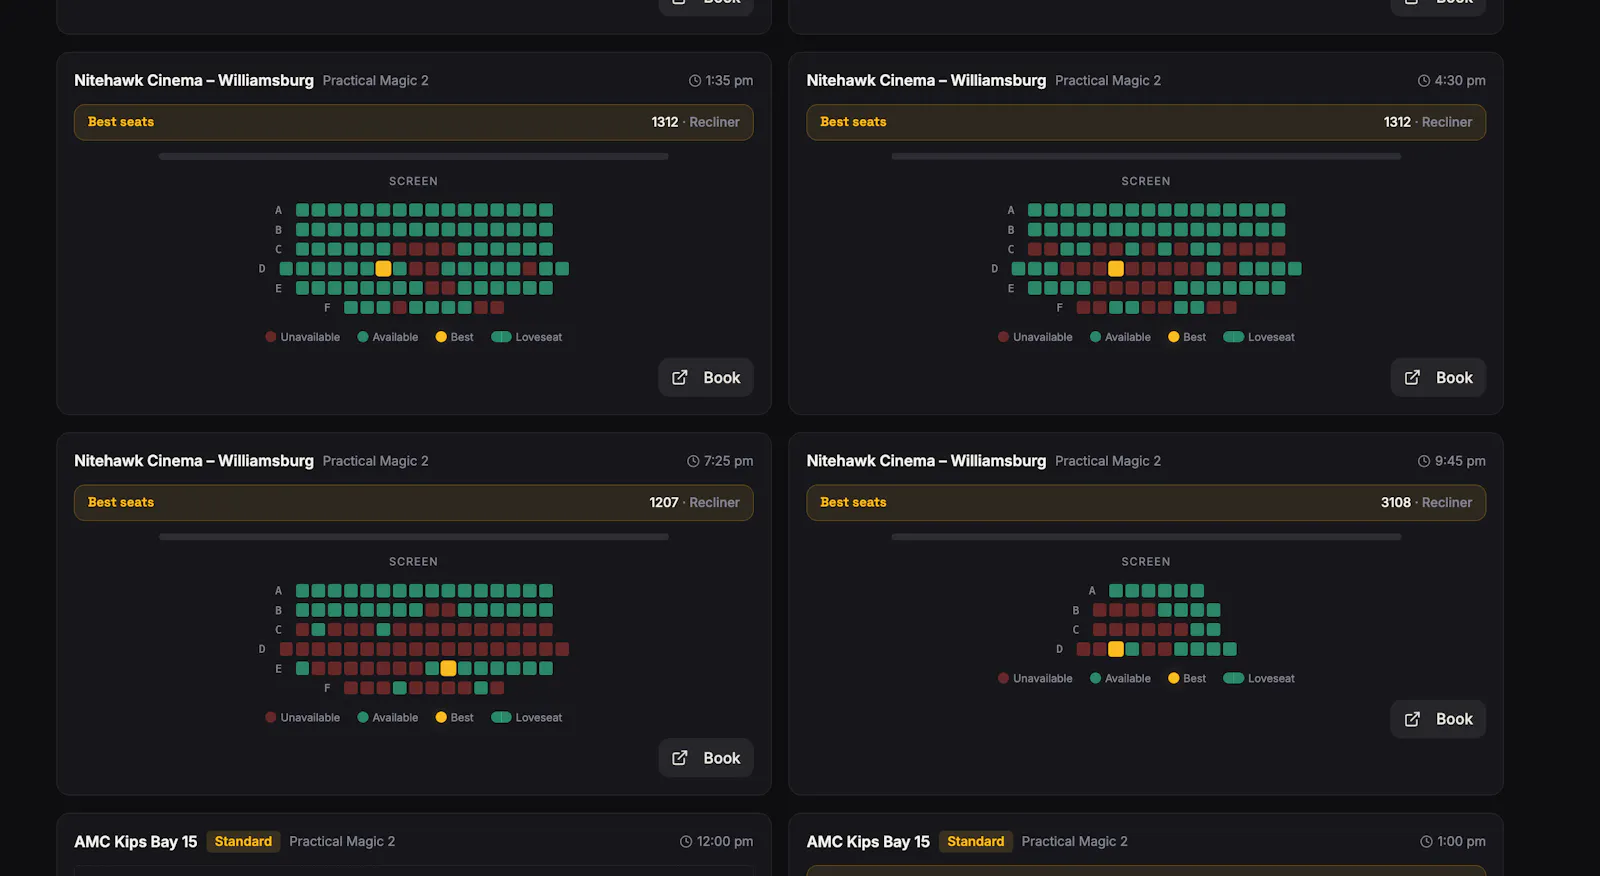Viewport: 1600px width, 876px height.
Task: Open Best seats banner showing 3108 Recliner
Action: 1146,503
